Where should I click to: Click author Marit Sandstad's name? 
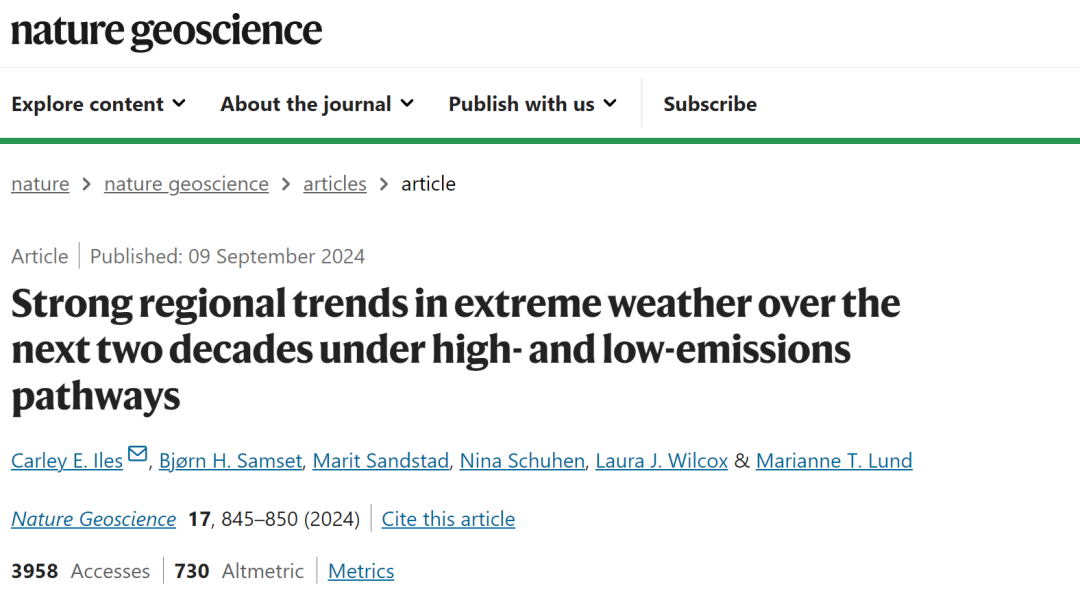click(380, 461)
